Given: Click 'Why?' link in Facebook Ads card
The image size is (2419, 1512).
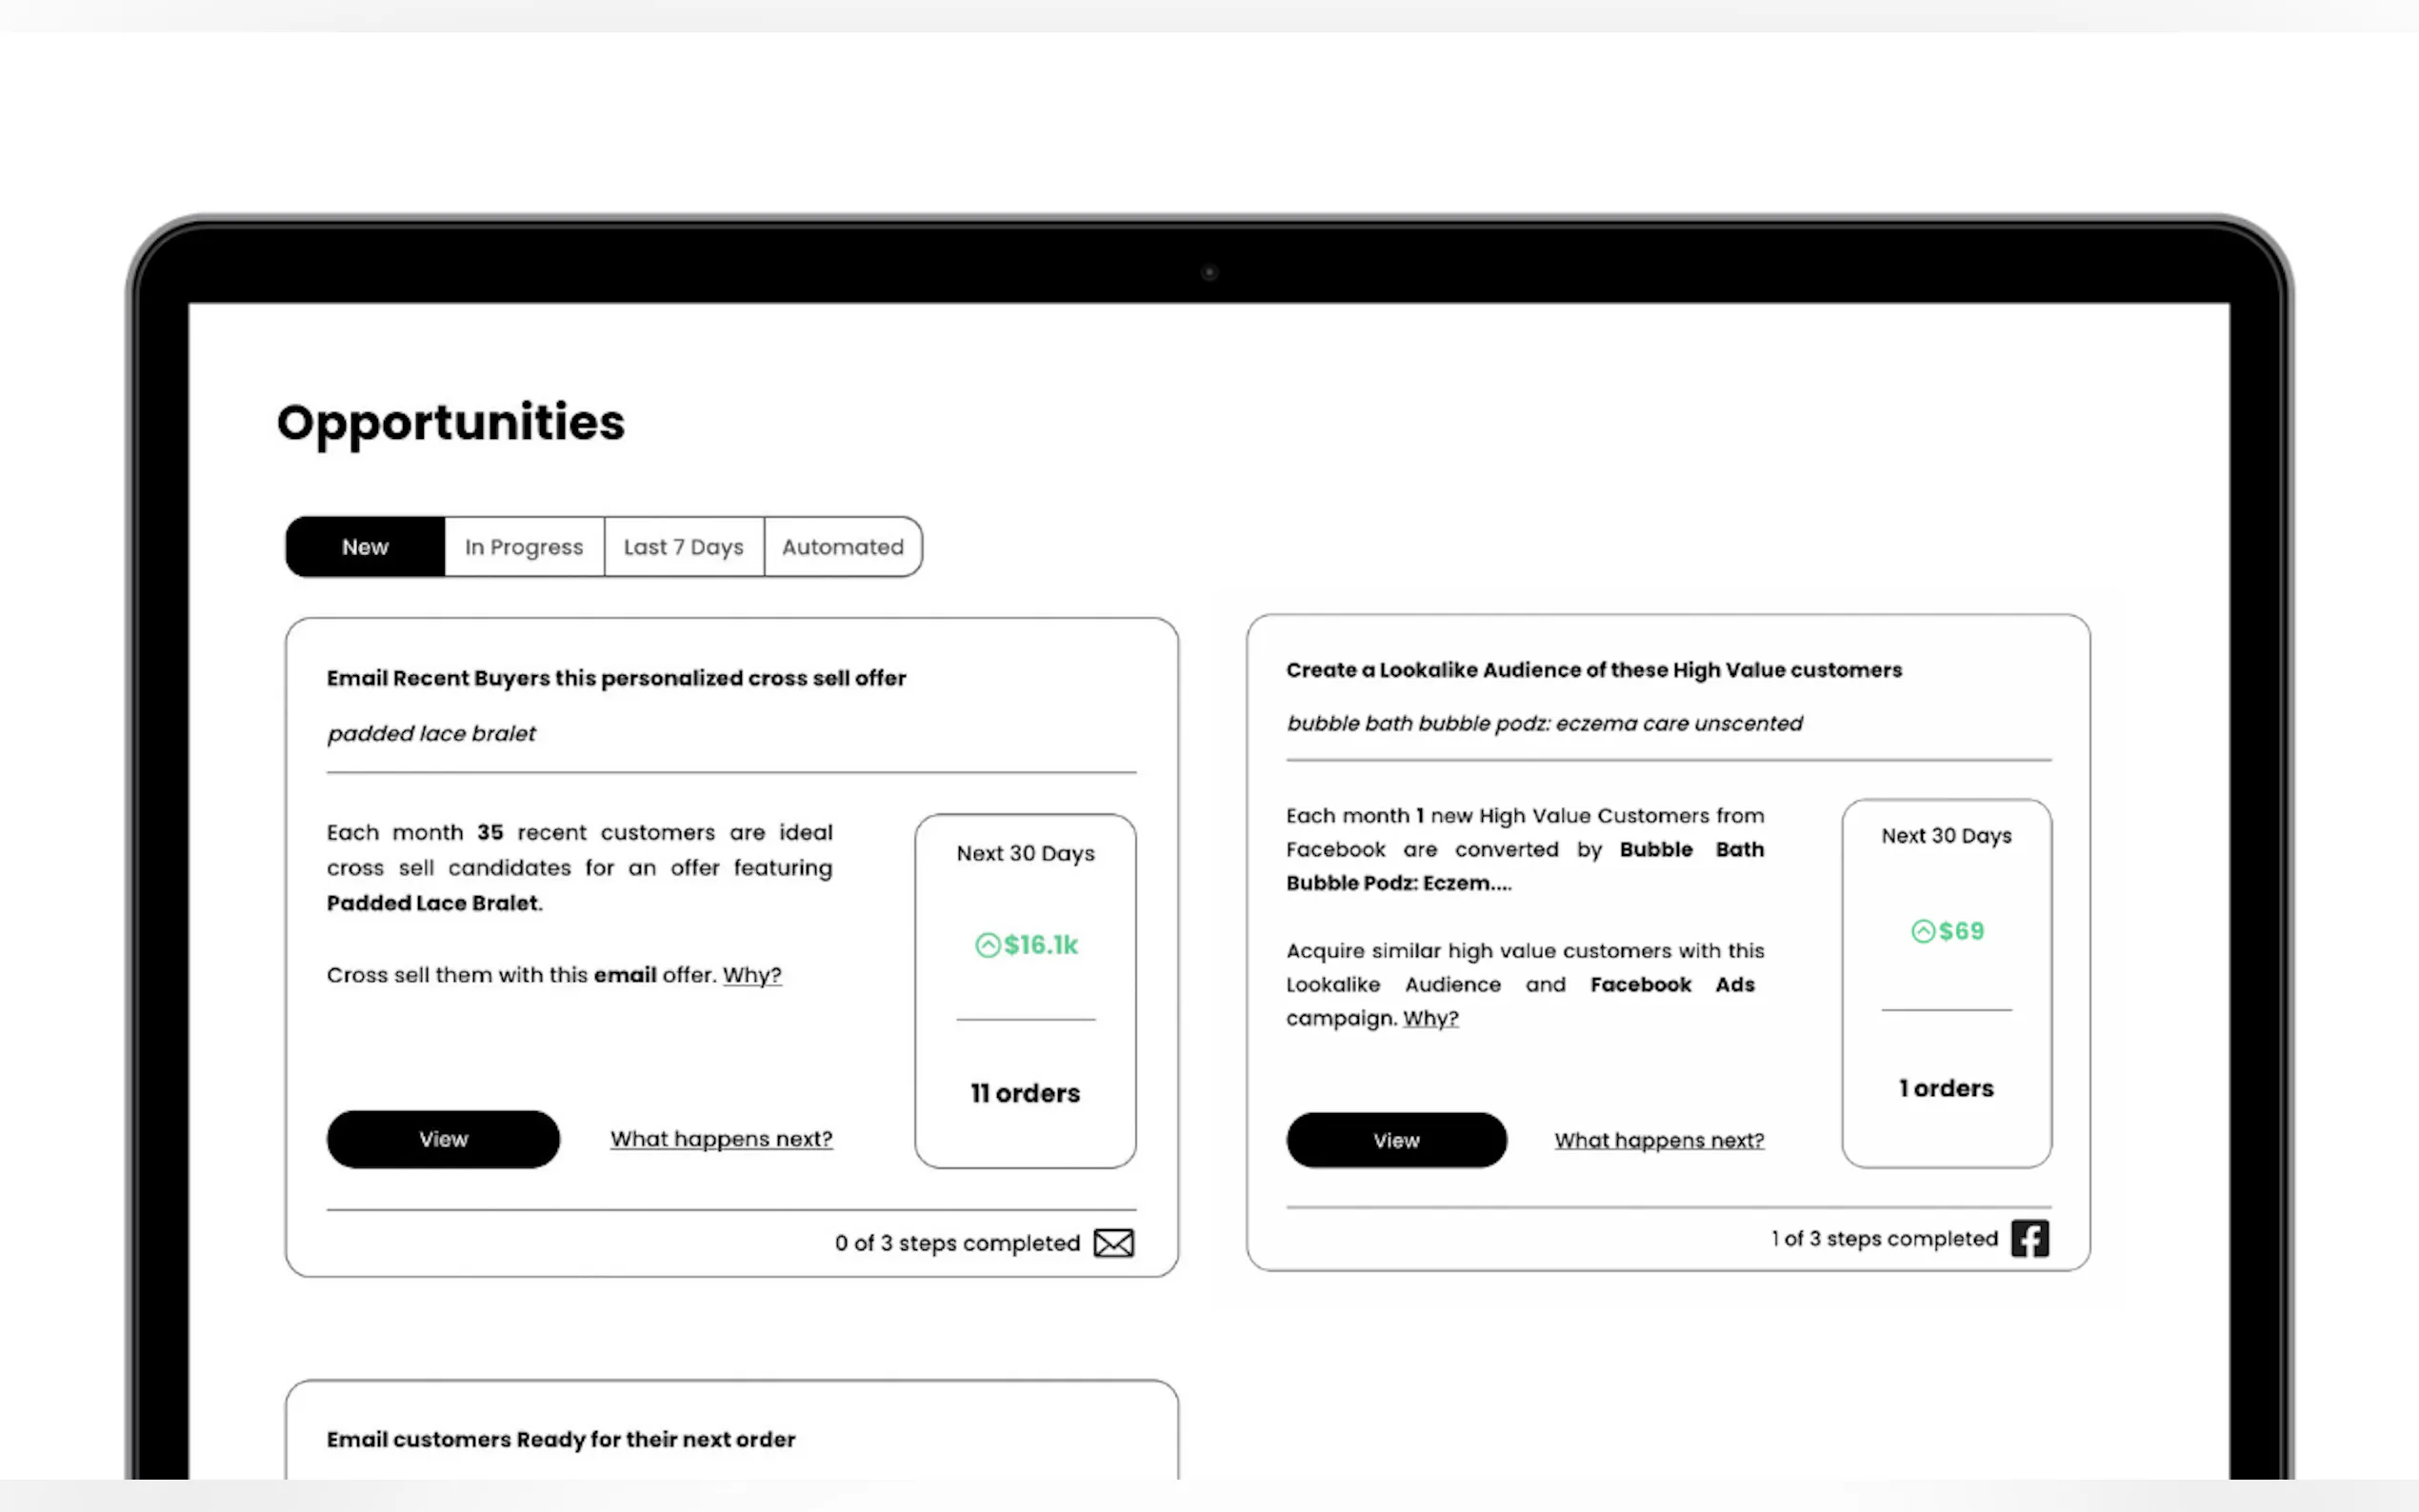Looking at the screenshot, I should click(x=1430, y=1018).
